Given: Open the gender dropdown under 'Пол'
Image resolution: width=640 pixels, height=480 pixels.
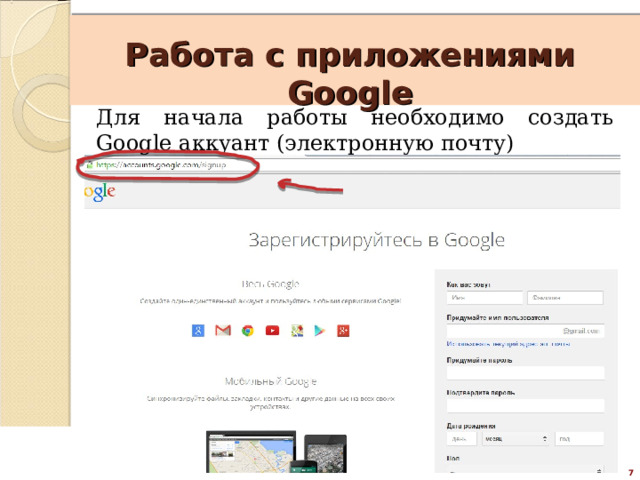Looking at the screenshot, I should (x=525, y=471).
